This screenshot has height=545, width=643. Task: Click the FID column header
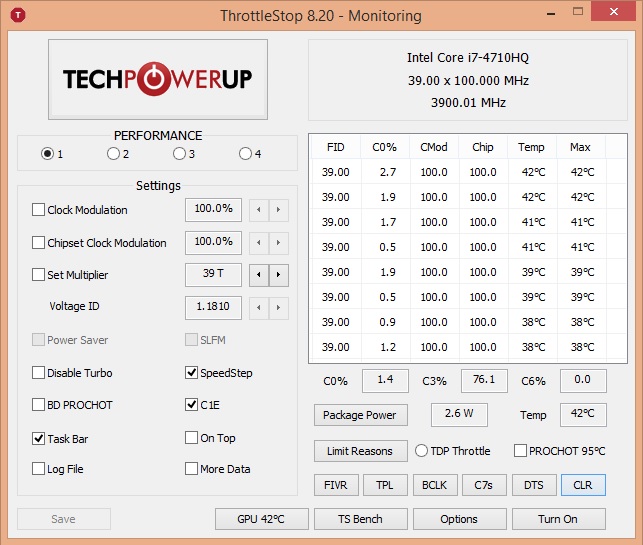[336, 147]
